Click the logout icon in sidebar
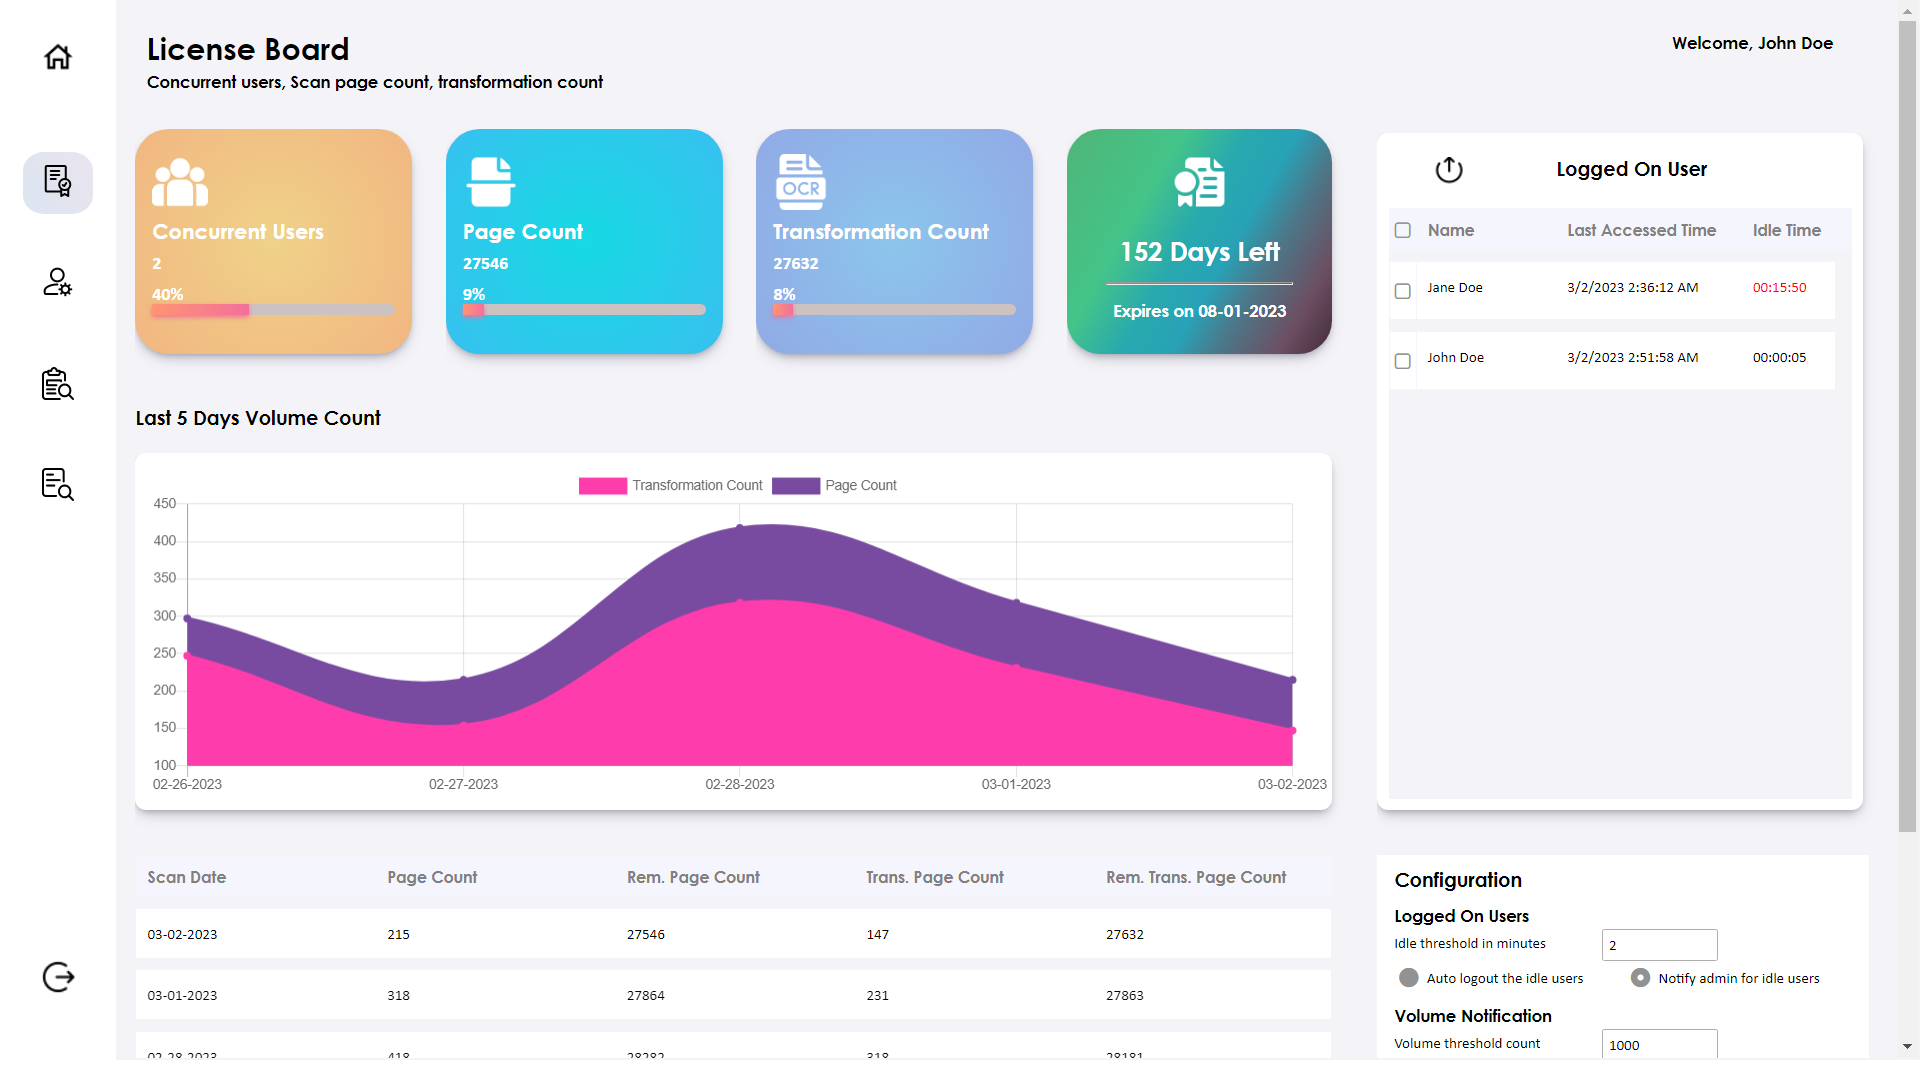1920x1079 pixels. coord(58,977)
